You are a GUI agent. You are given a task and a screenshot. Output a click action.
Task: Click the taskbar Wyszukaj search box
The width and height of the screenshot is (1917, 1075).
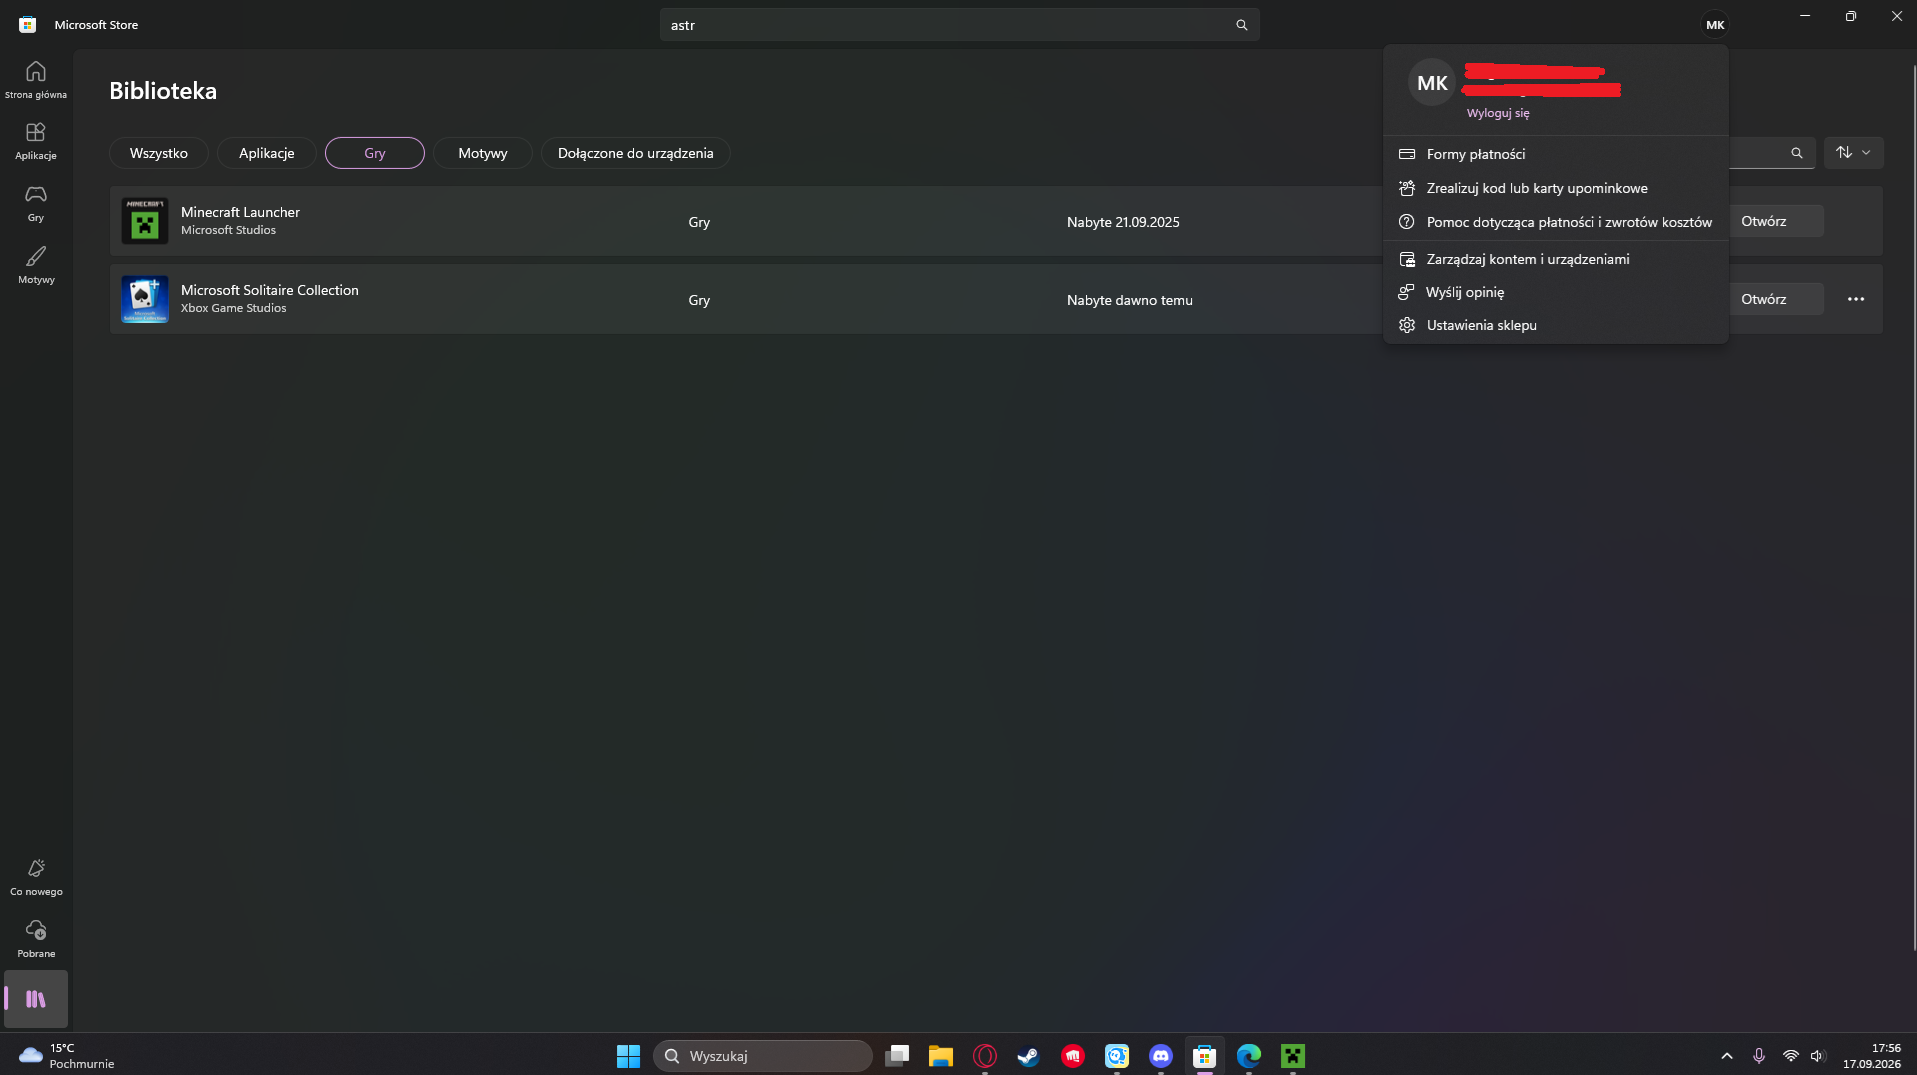tap(763, 1055)
